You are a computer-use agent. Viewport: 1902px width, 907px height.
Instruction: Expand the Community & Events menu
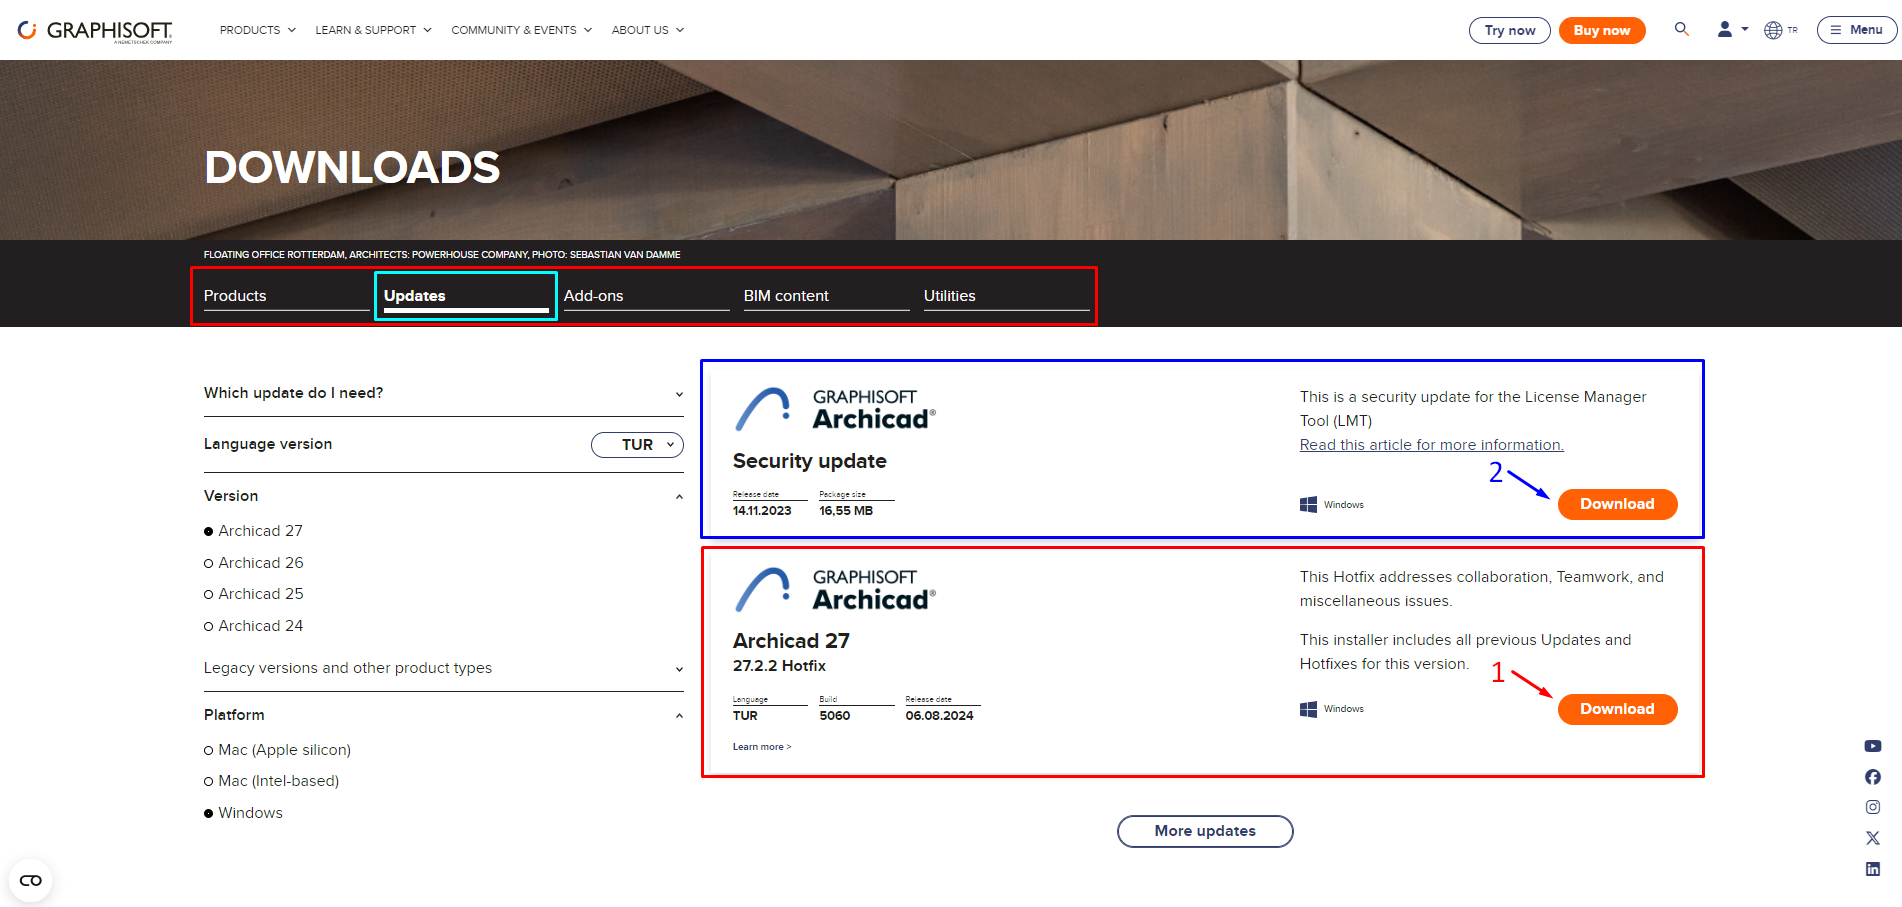[522, 30]
